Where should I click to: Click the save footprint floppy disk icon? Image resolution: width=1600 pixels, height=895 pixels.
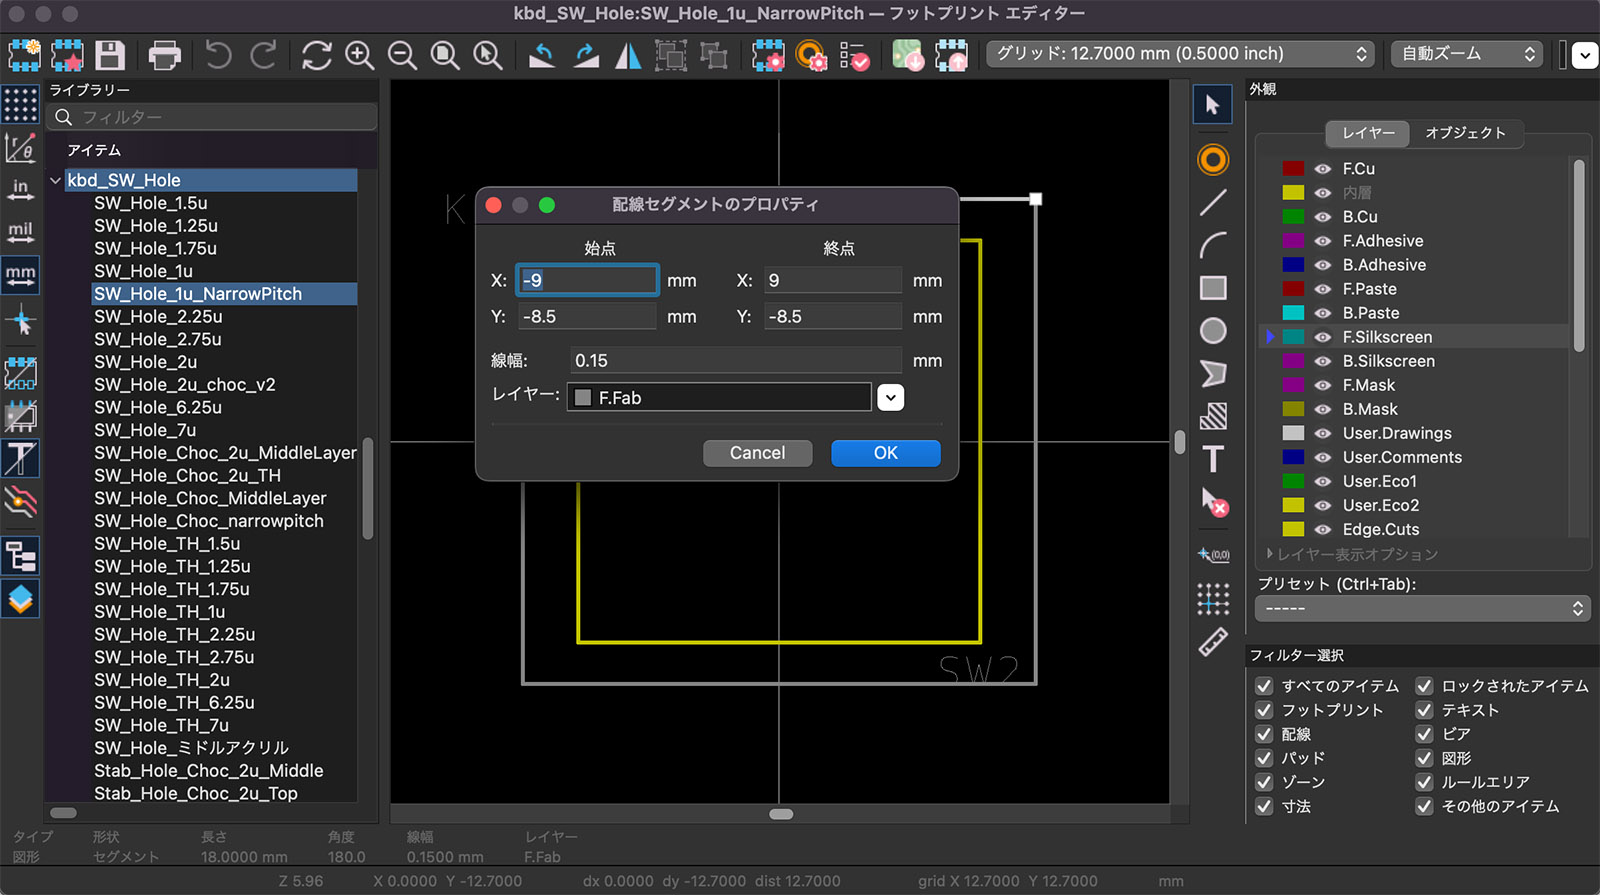(x=110, y=55)
